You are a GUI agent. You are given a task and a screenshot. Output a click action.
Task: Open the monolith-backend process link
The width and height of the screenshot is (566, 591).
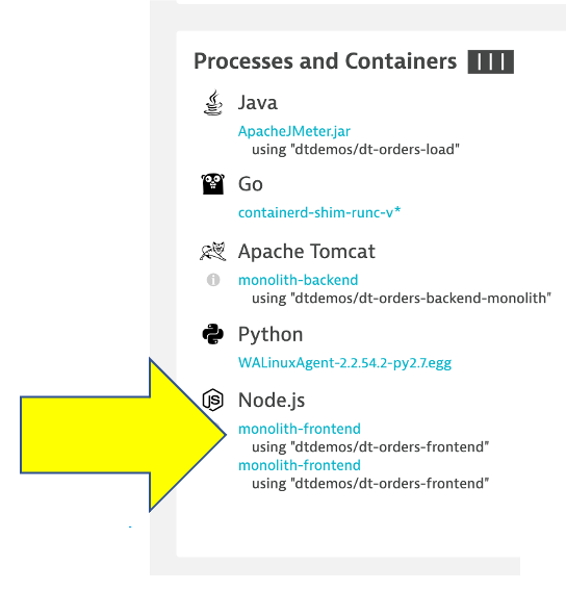coord(298,280)
